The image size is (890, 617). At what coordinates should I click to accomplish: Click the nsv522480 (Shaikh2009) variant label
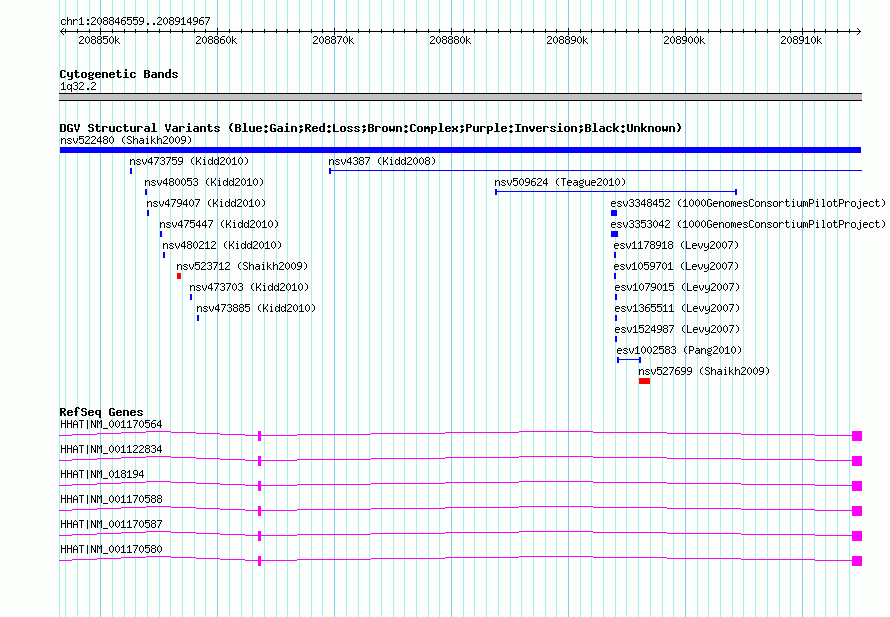126,140
